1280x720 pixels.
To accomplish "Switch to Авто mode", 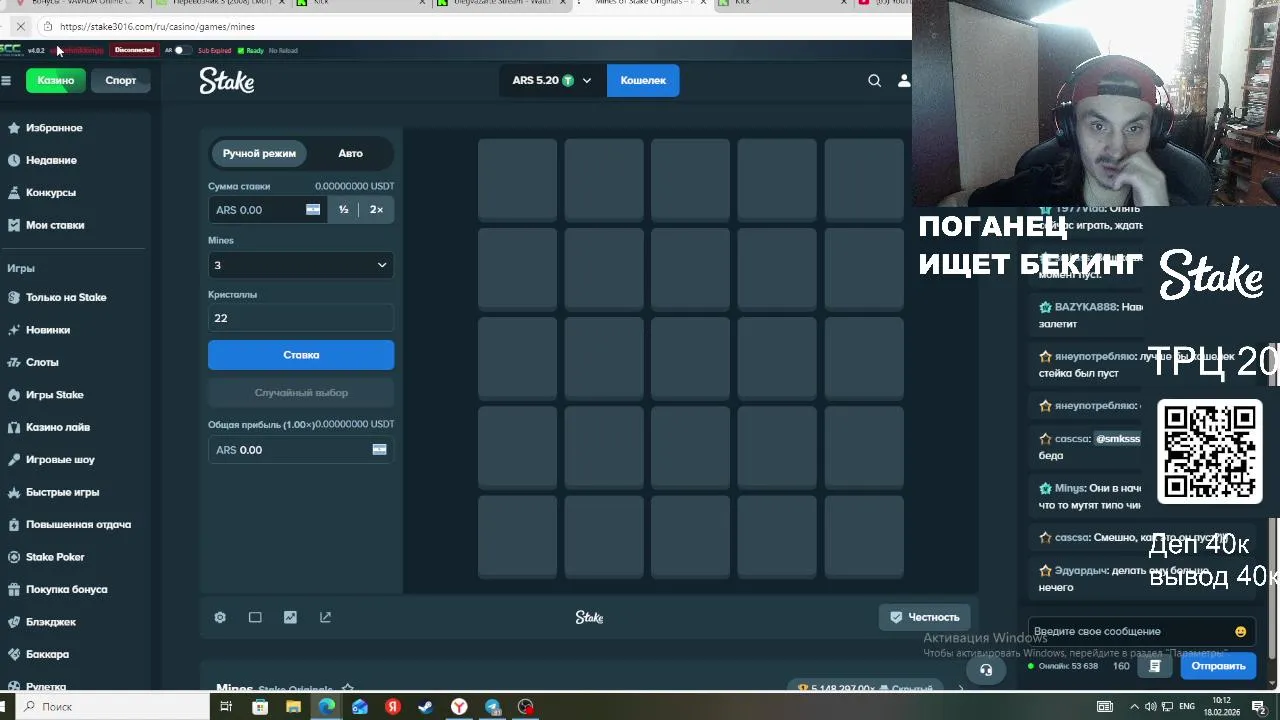I will pos(350,153).
